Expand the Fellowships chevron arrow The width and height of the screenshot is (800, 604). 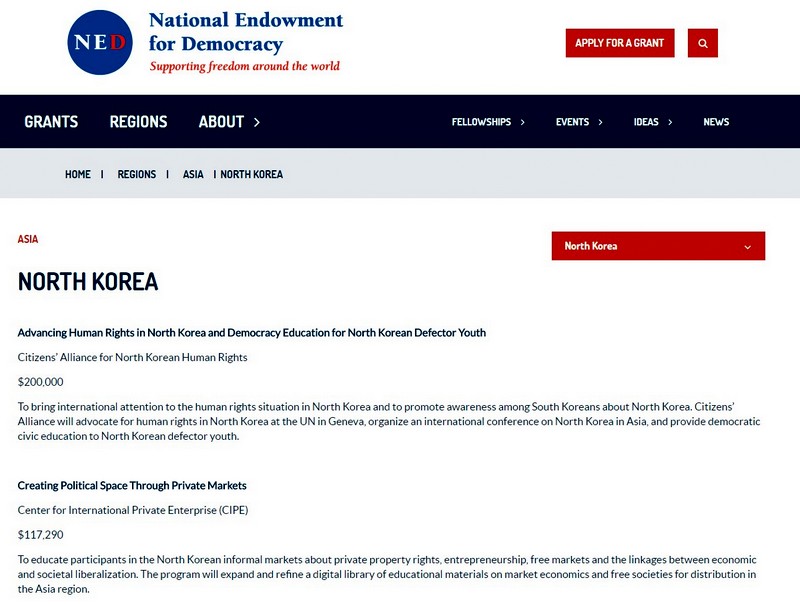click(x=522, y=122)
